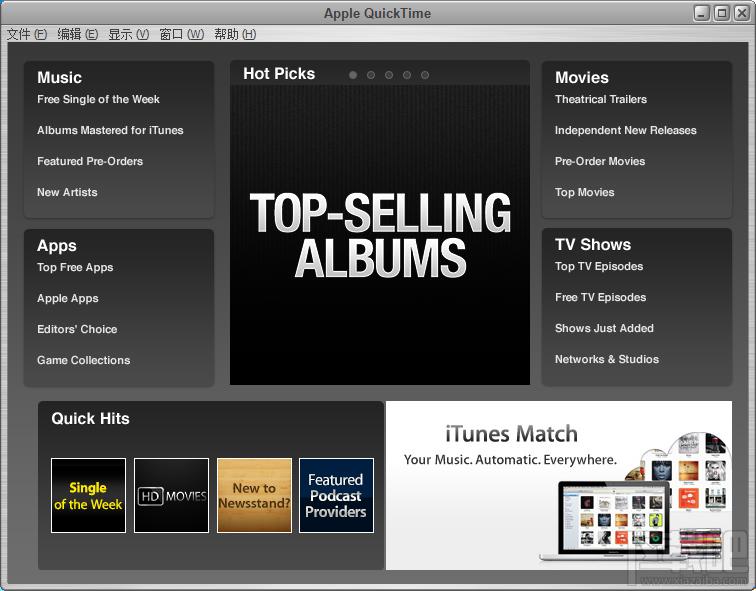The image size is (756, 591).
Task: Open Editors' Choice link
Action: (77, 329)
